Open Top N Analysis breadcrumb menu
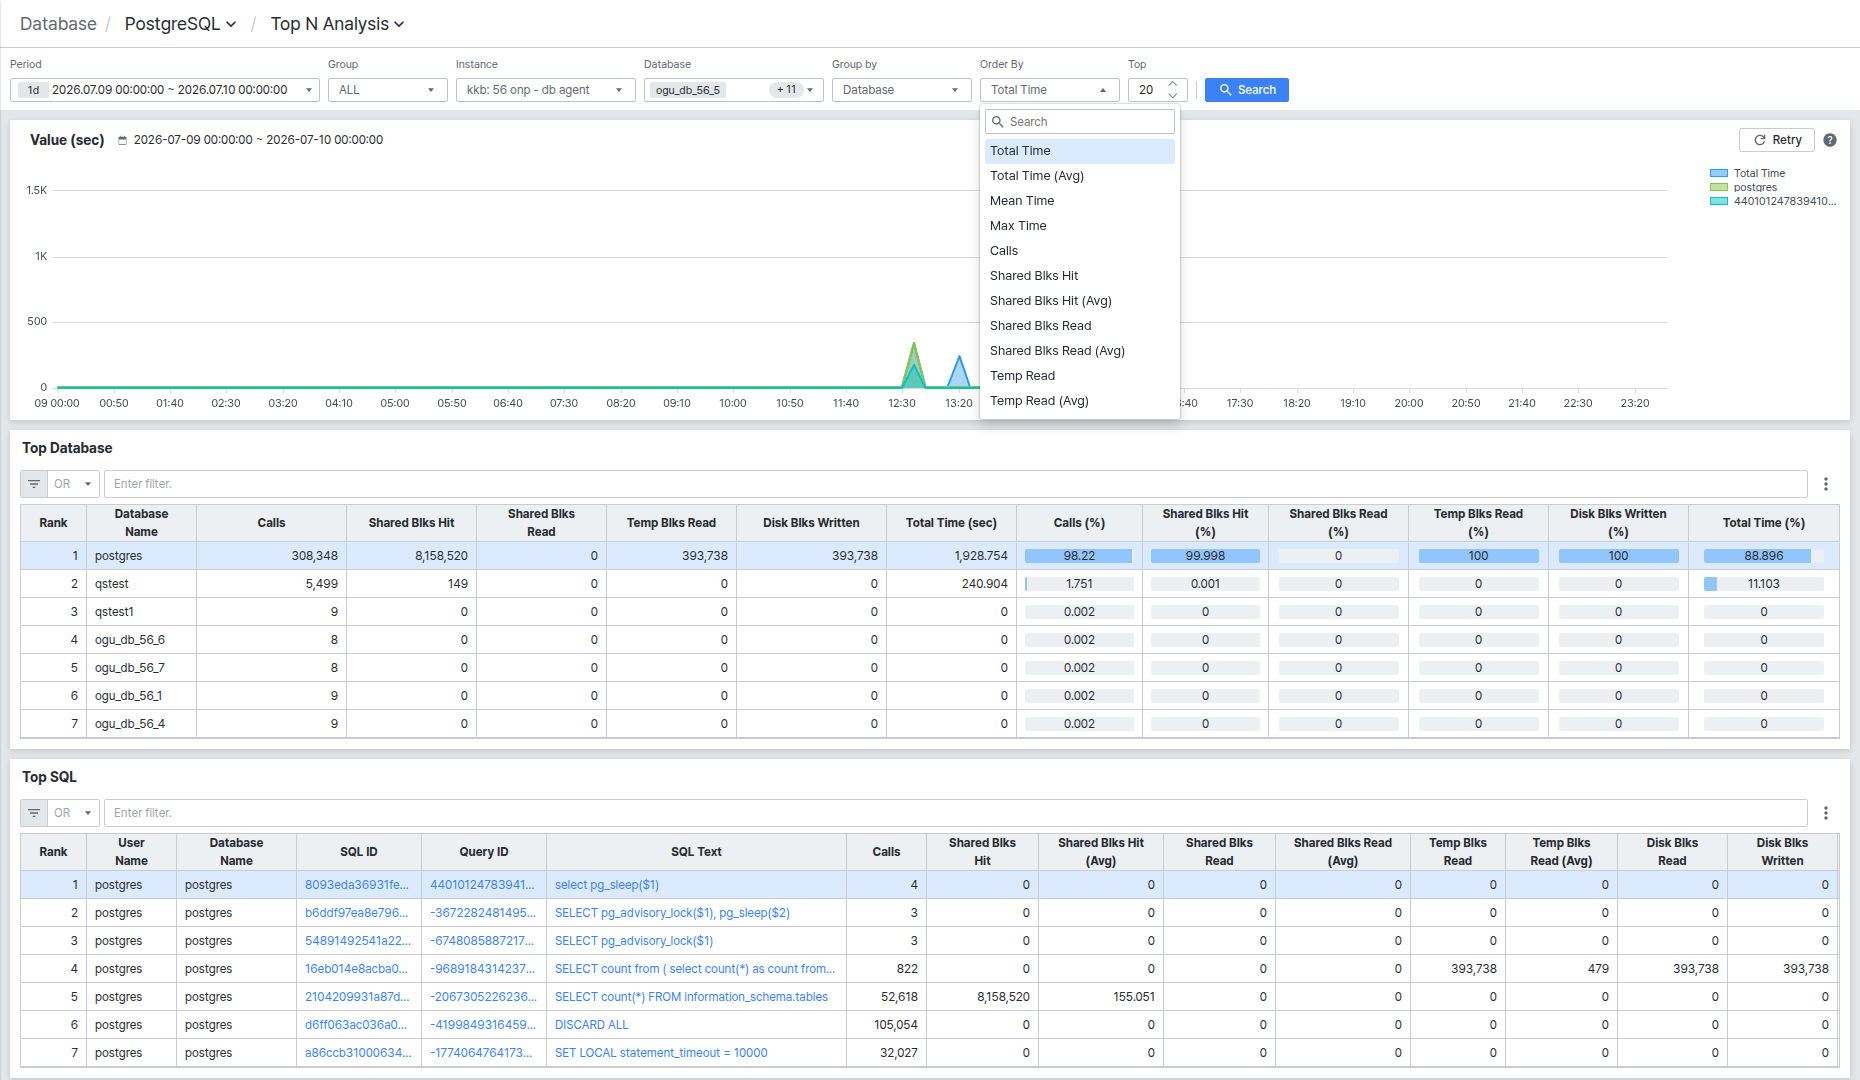This screenshot has width=1860, height=1080. (x=337, y=24)
